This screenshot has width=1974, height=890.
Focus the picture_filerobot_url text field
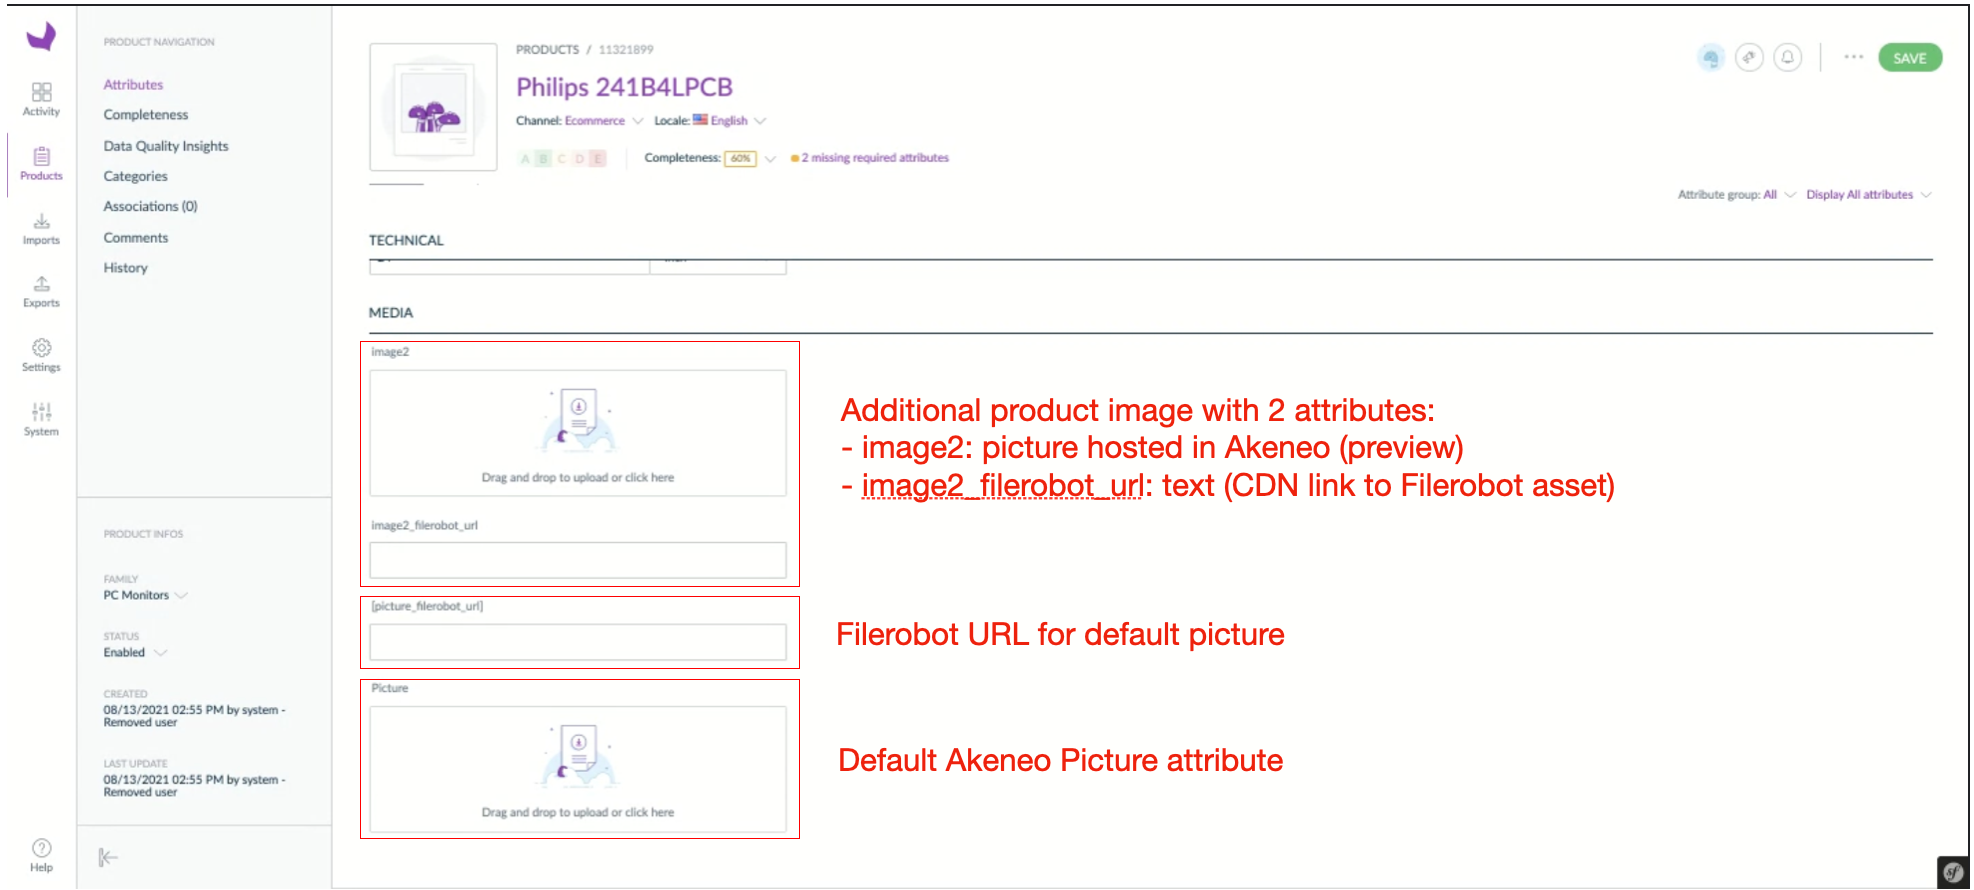click(578, 642)
